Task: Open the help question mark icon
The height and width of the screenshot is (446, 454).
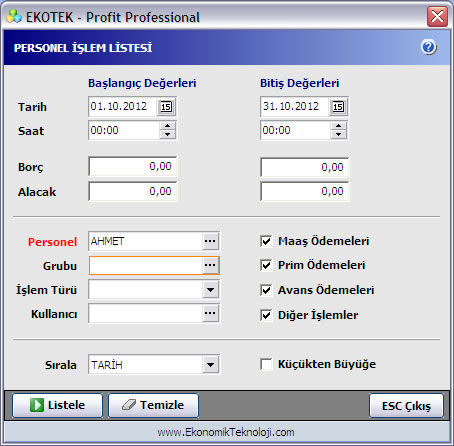Action: 429,47
